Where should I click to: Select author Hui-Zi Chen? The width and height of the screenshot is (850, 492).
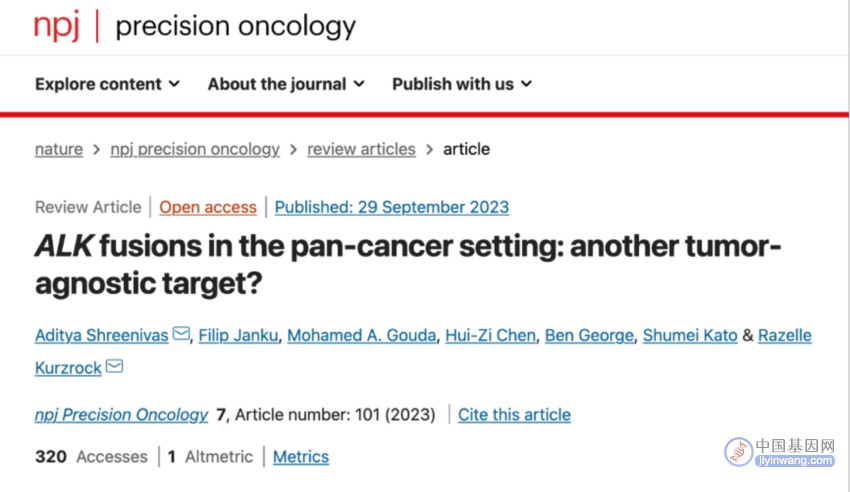(491, 335)
